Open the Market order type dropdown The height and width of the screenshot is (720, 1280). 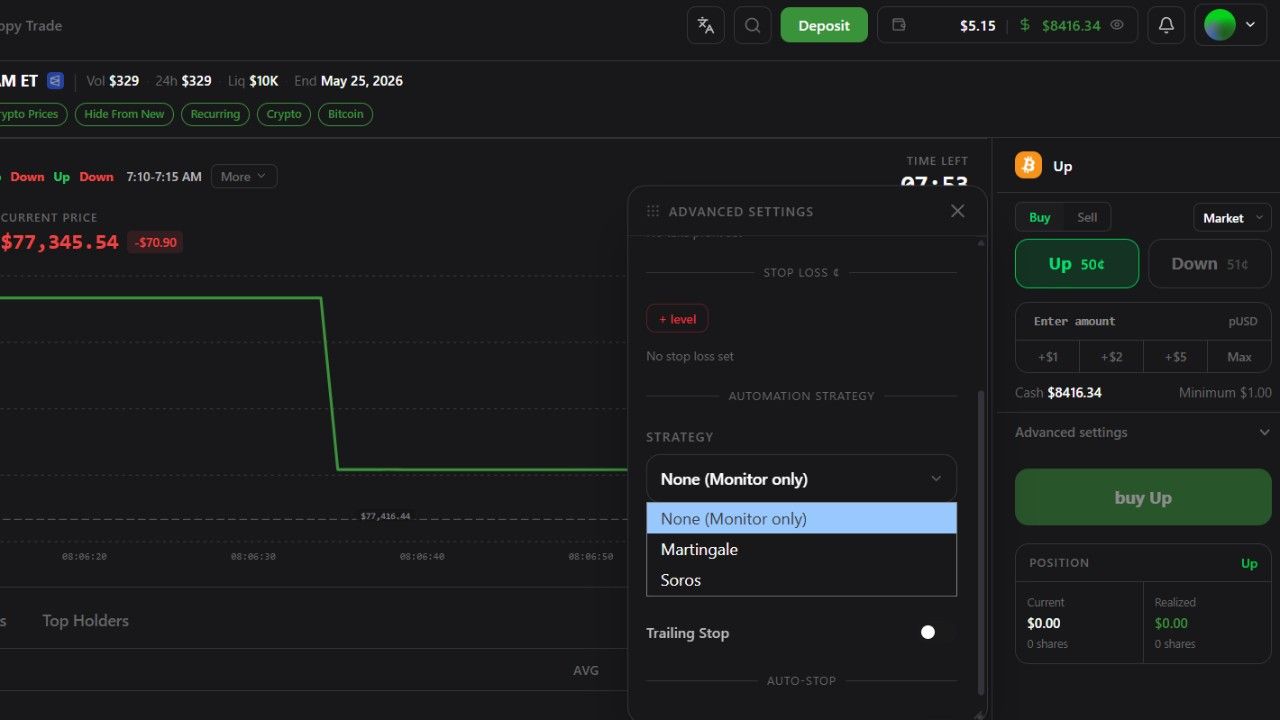point(1232,217)
